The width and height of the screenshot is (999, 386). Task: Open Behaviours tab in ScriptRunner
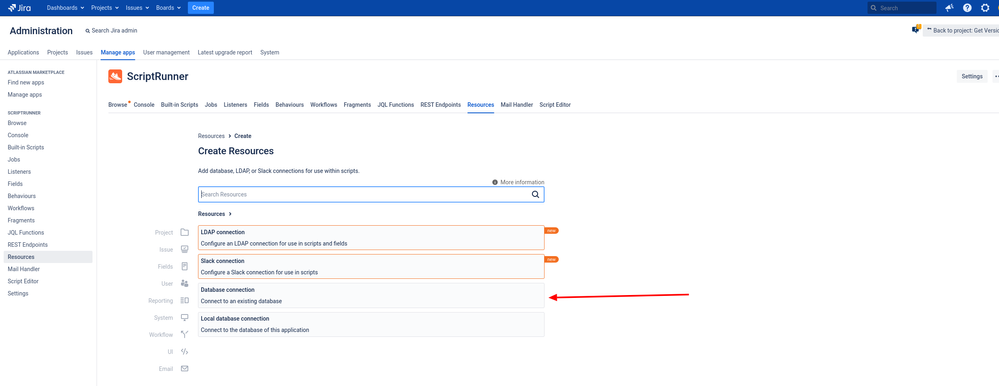289,104
